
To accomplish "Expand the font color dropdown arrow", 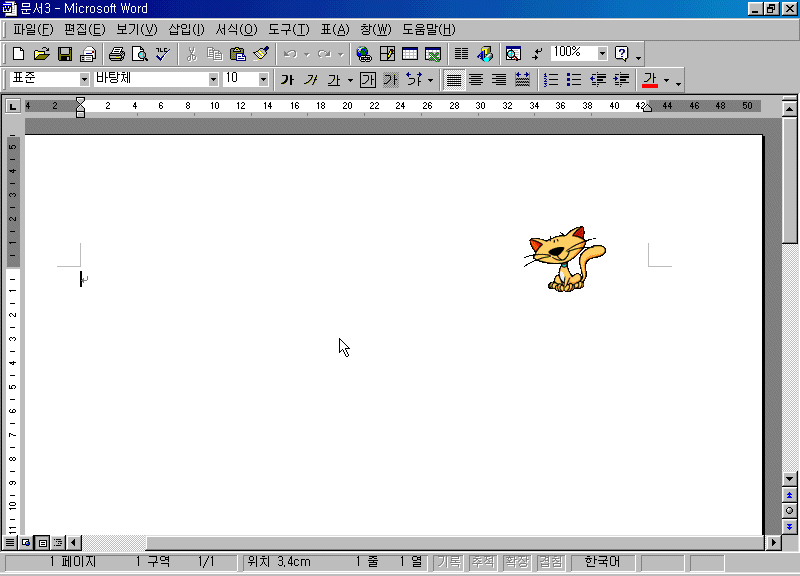I will 666,80.
